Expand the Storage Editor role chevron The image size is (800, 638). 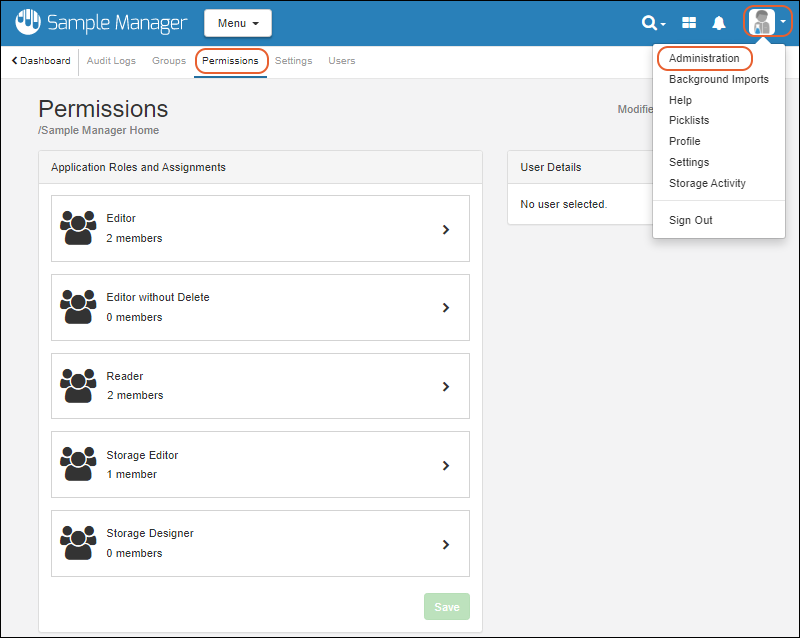click(446, 465)
